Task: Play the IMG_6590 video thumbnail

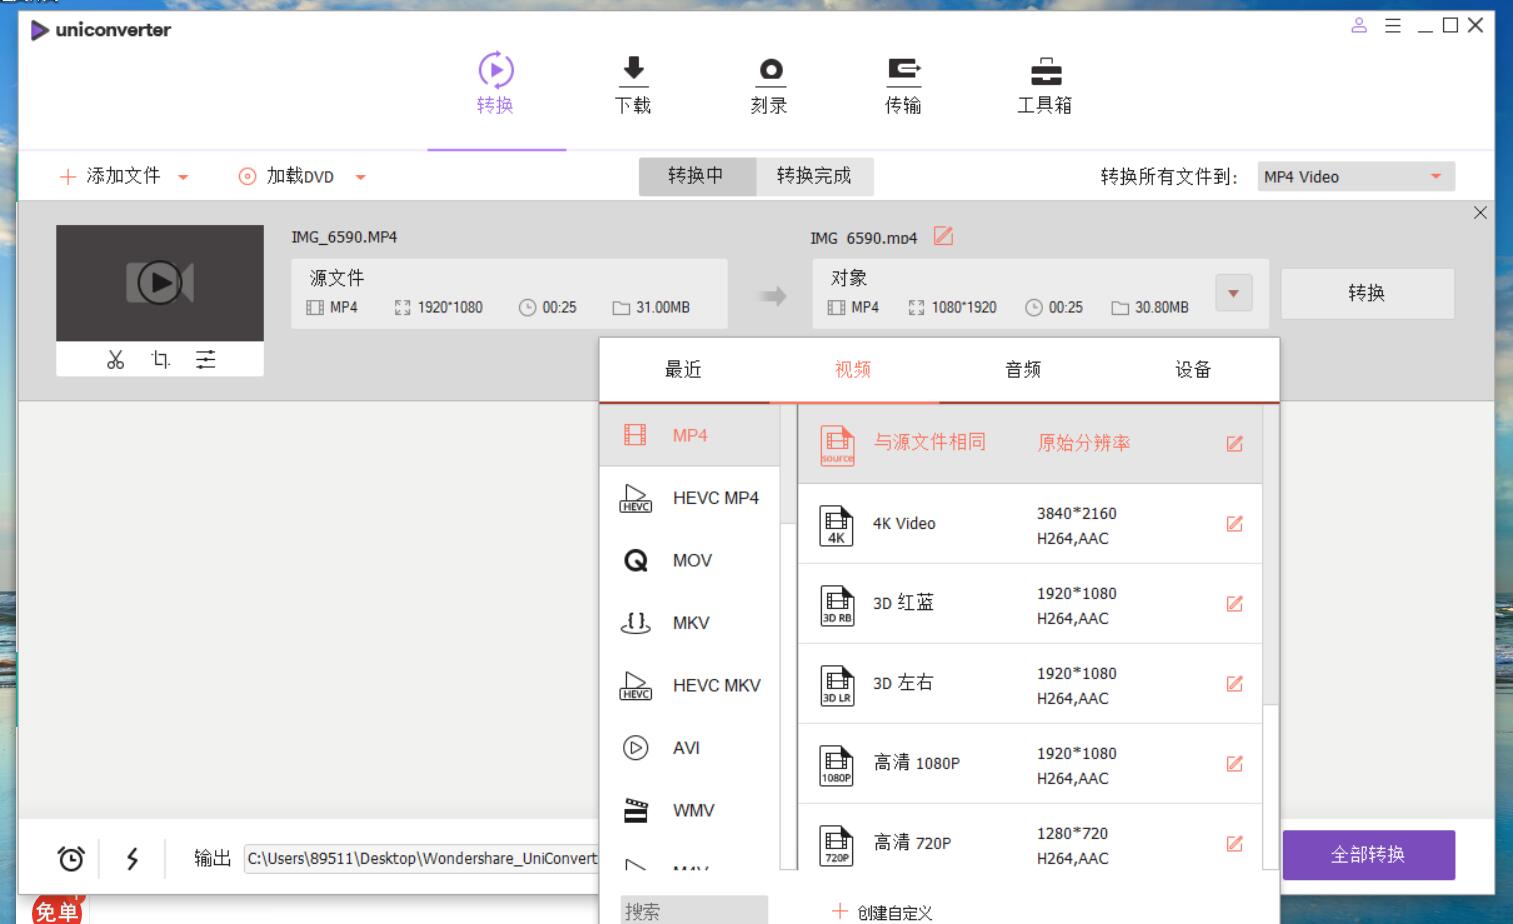Action: click(160, 283)
